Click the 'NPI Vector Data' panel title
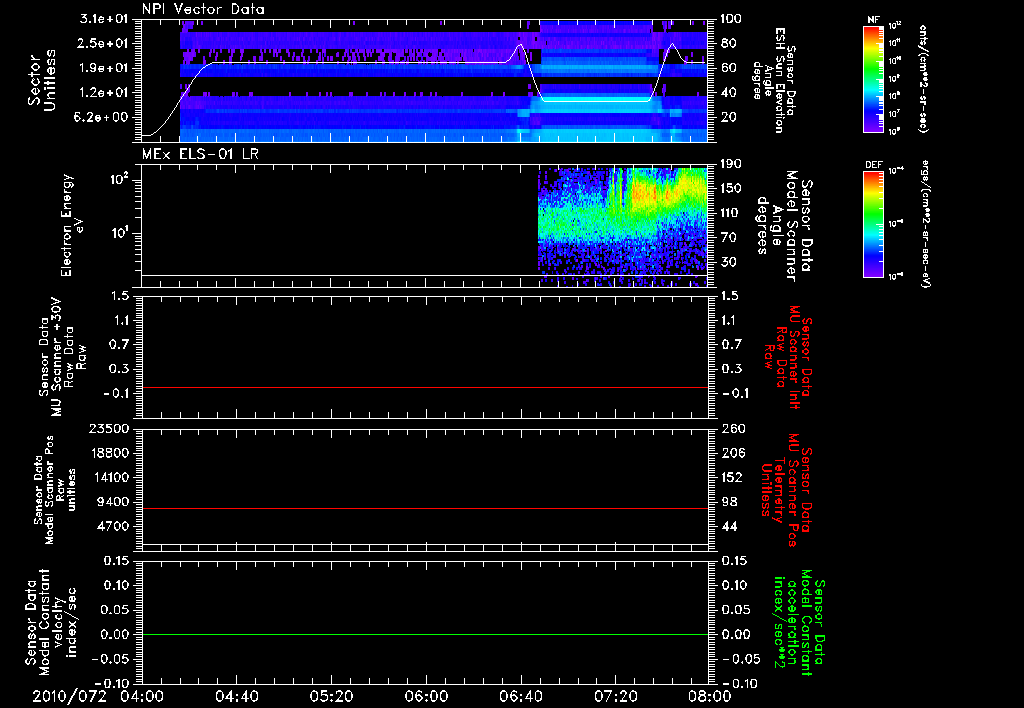Screen dimensions: 1024x708 click(x=203, y=9)
